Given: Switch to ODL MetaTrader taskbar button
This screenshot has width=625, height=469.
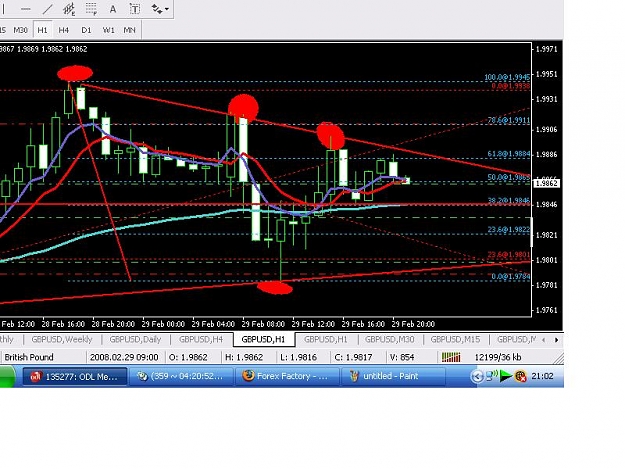Looking at the screenshot, I should click(75, 376).
